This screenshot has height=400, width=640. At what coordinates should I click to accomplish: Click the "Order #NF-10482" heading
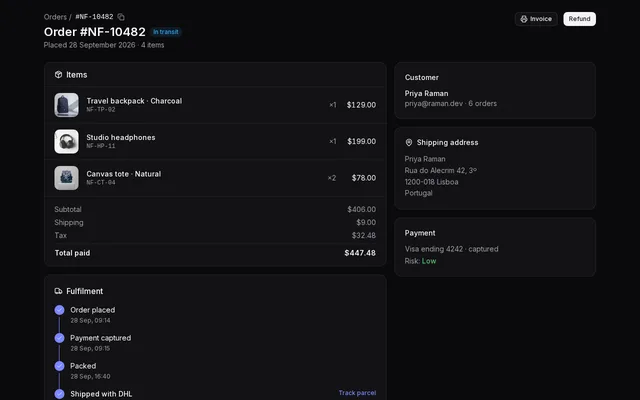(x=95, y=32)
